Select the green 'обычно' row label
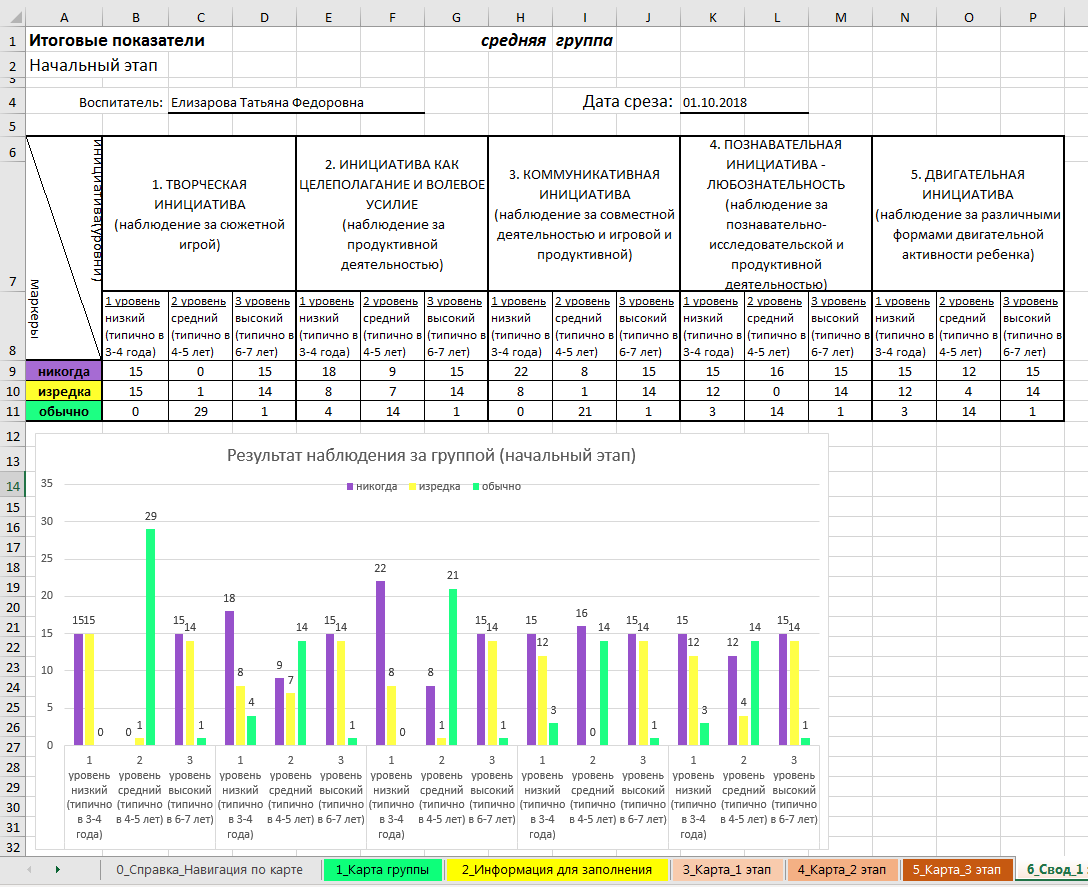This screenshot has height=887, width=1088. pyautogui.click(x=64, y=412)
